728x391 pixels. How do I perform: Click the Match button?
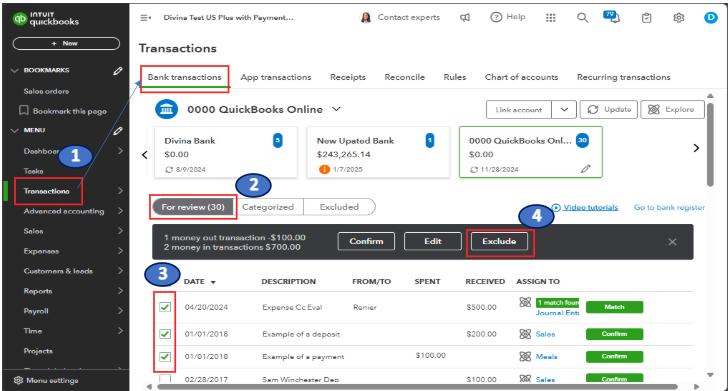pos(614,307)
